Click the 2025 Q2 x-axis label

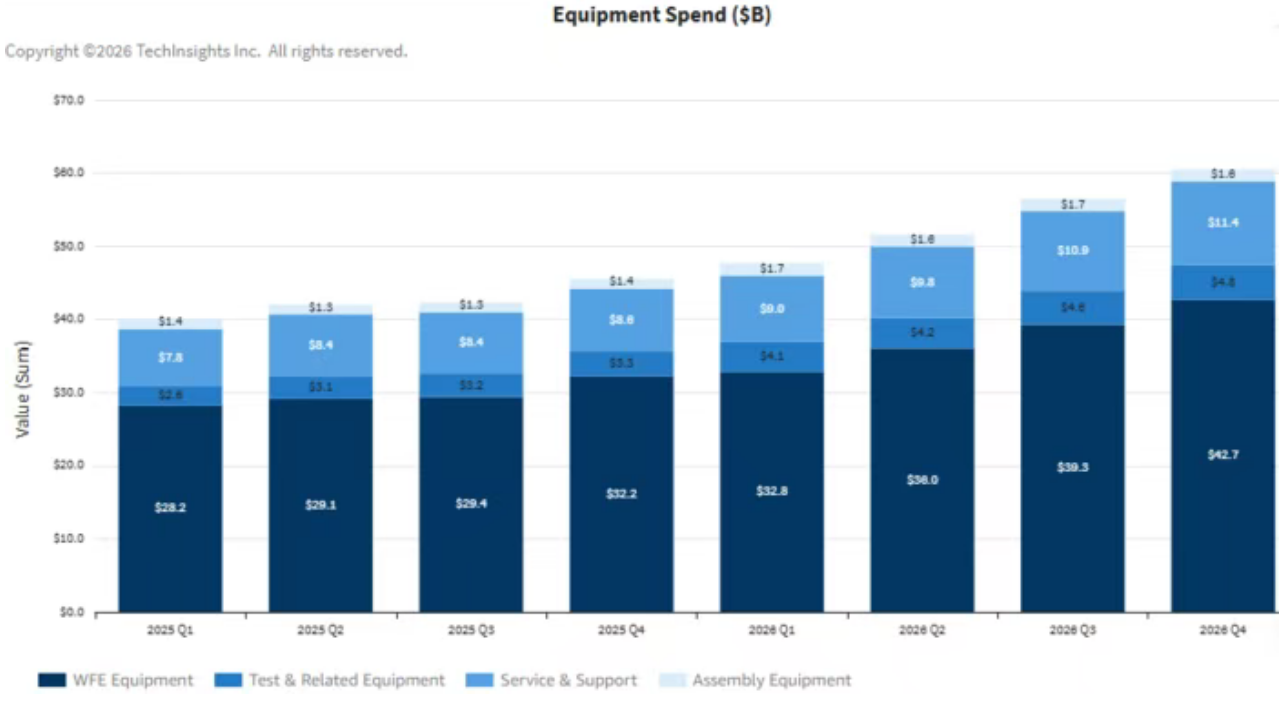click(x=320, y=631)
